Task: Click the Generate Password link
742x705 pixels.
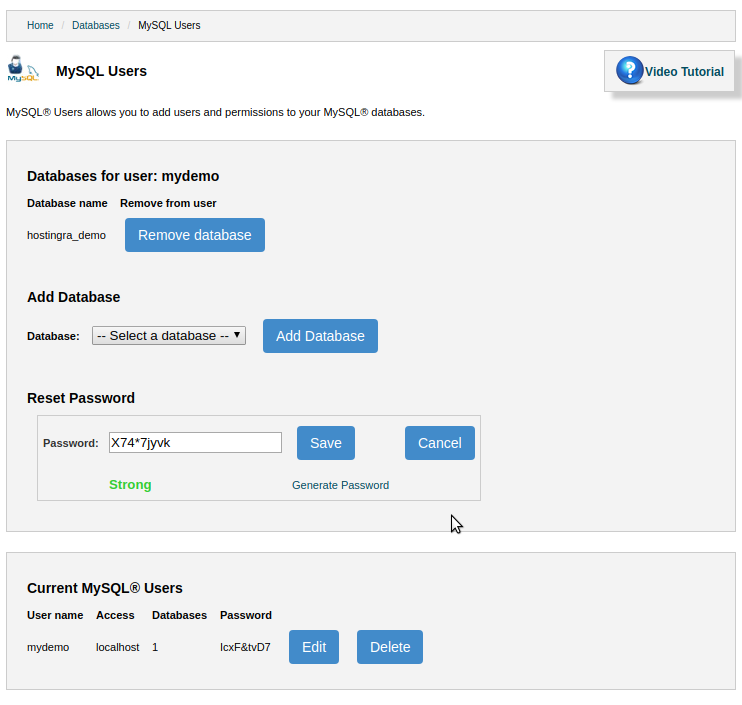Action: pos(340,485)
